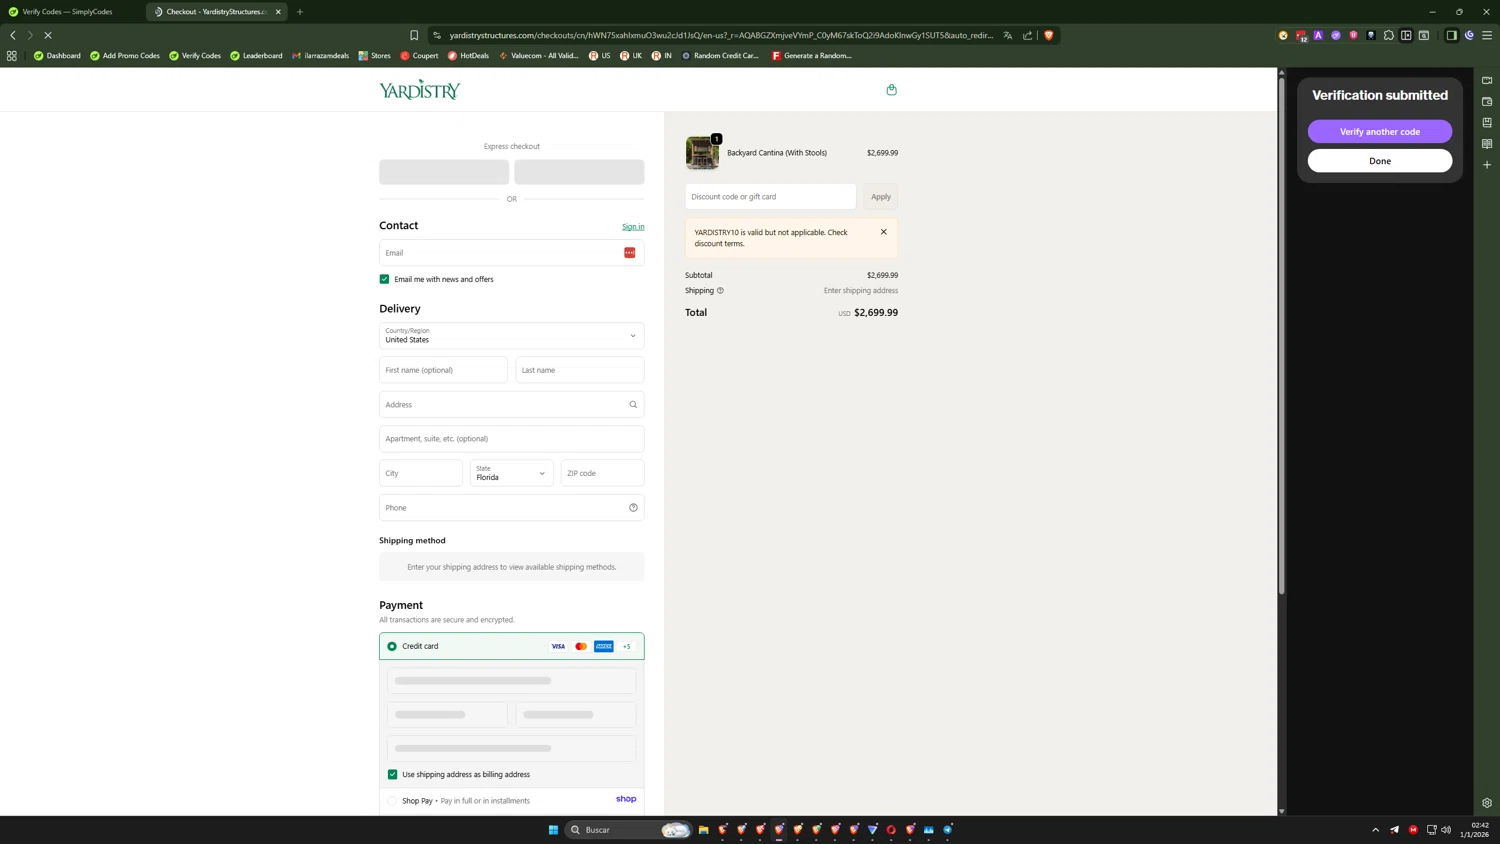Open the shopping cart bag icon

(x=891, y=90)
